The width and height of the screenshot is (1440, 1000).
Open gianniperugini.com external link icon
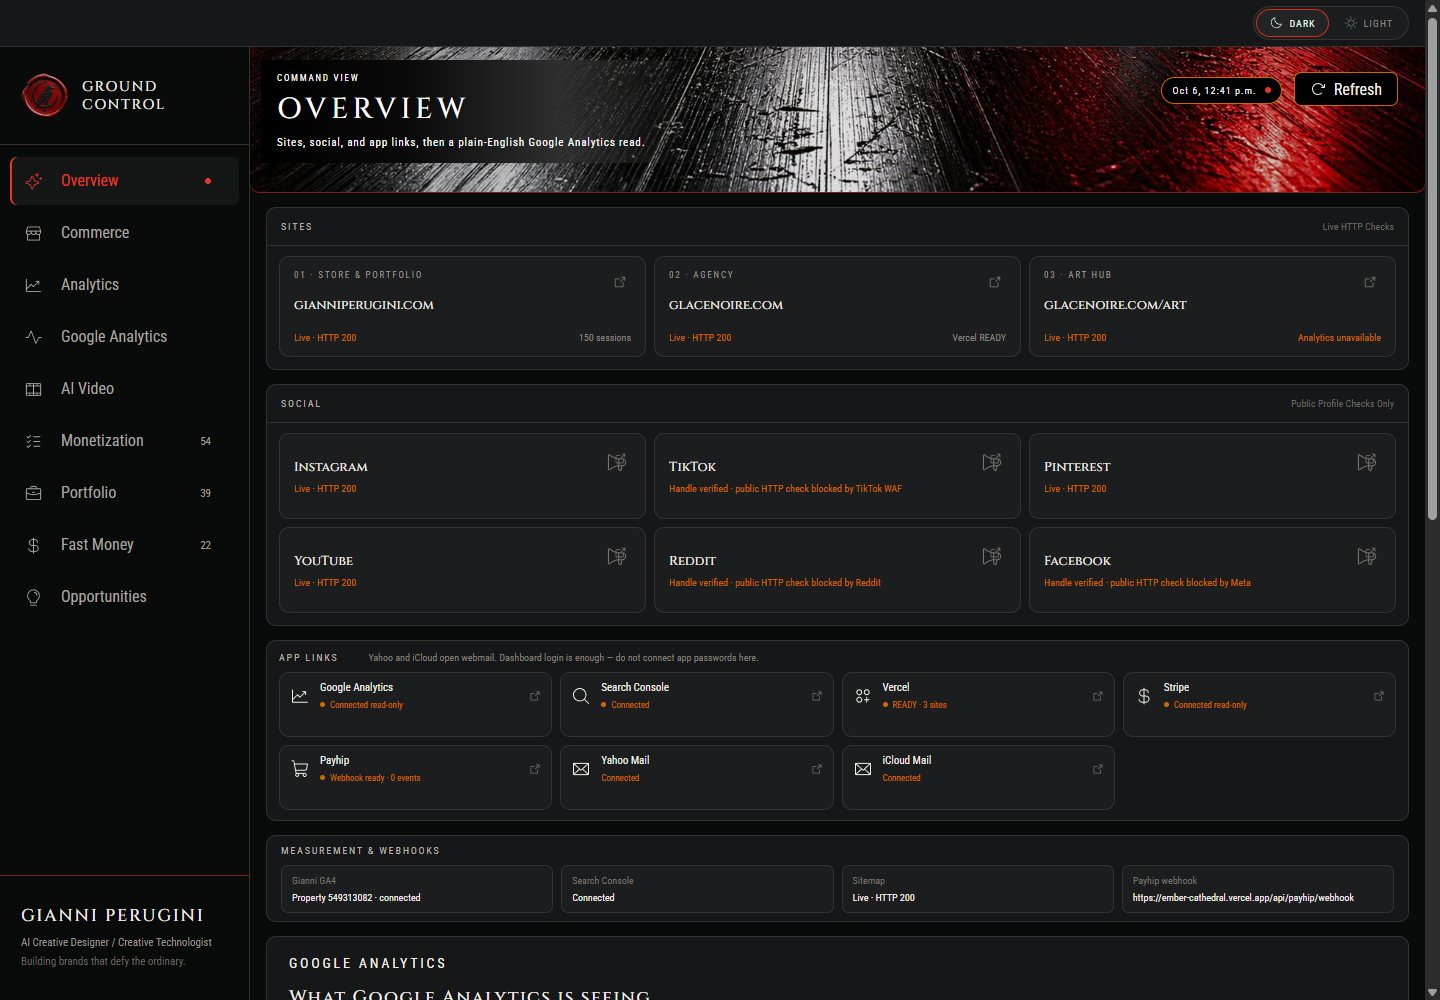point(620,282)
